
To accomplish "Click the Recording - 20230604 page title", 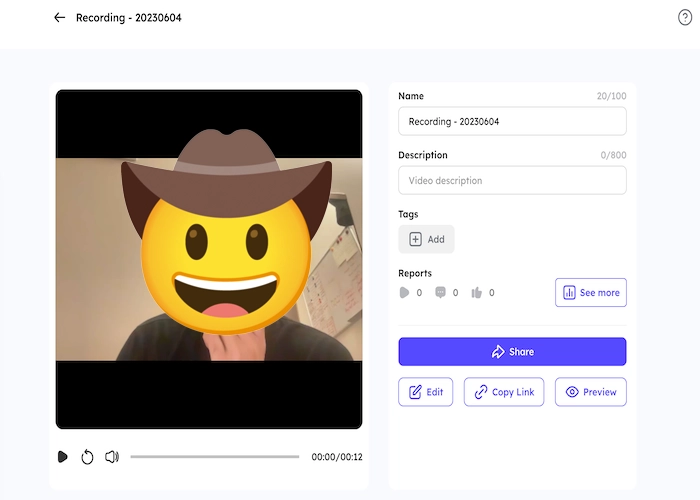I will coord(129,18).
